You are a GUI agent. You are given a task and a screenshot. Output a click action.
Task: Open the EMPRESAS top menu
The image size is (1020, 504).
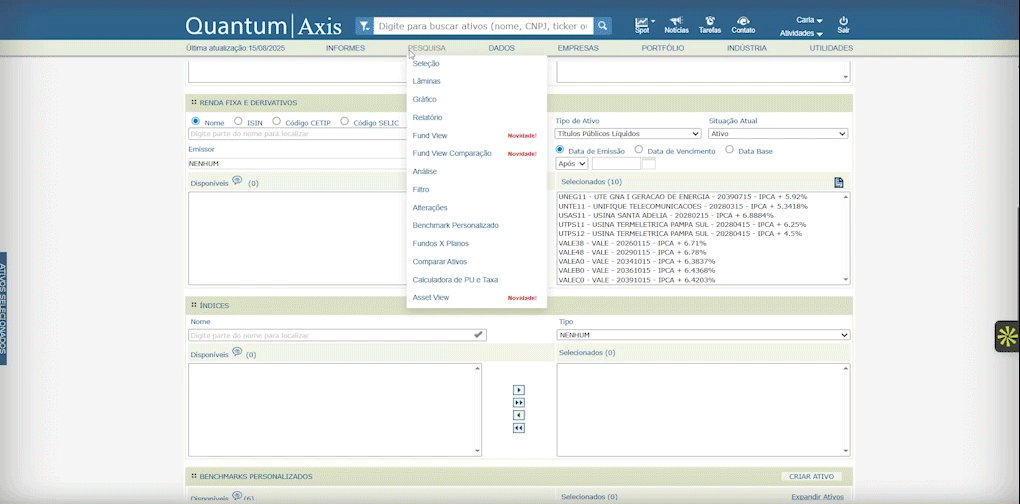click(x=578, y=48)
